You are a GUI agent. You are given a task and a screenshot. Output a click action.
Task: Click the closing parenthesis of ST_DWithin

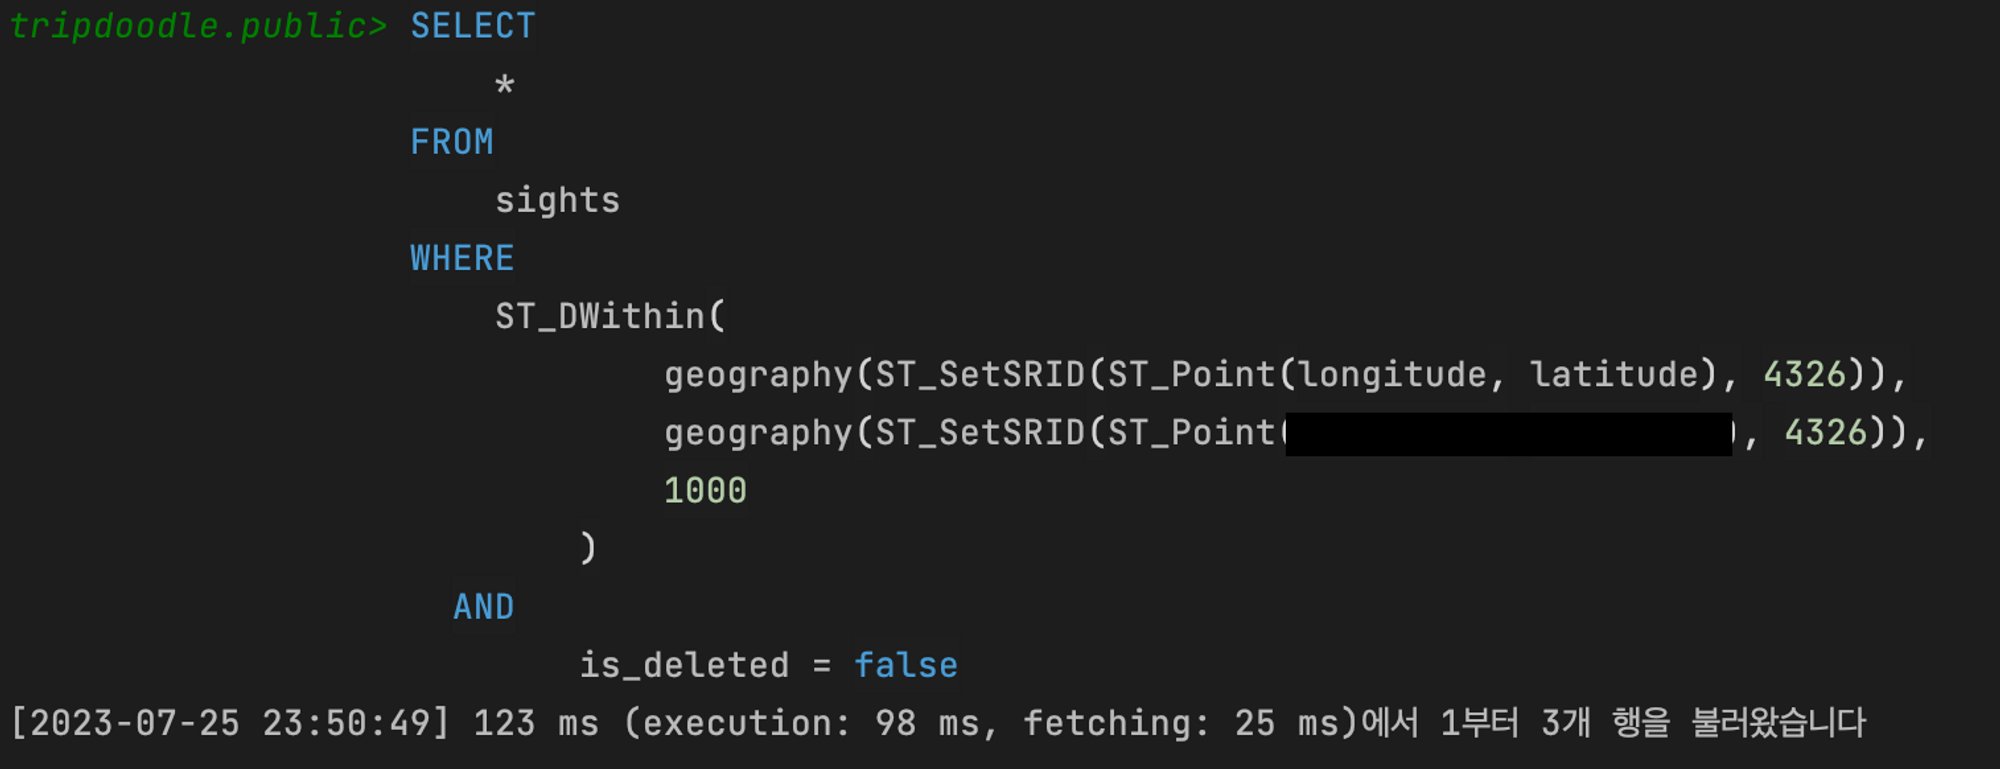coord(588,548)
